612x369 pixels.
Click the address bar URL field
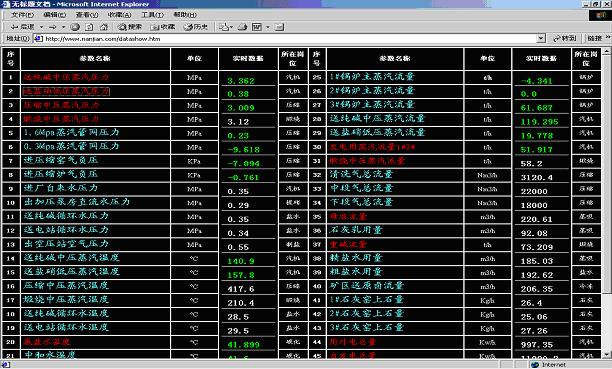click(x=290, y=39)
